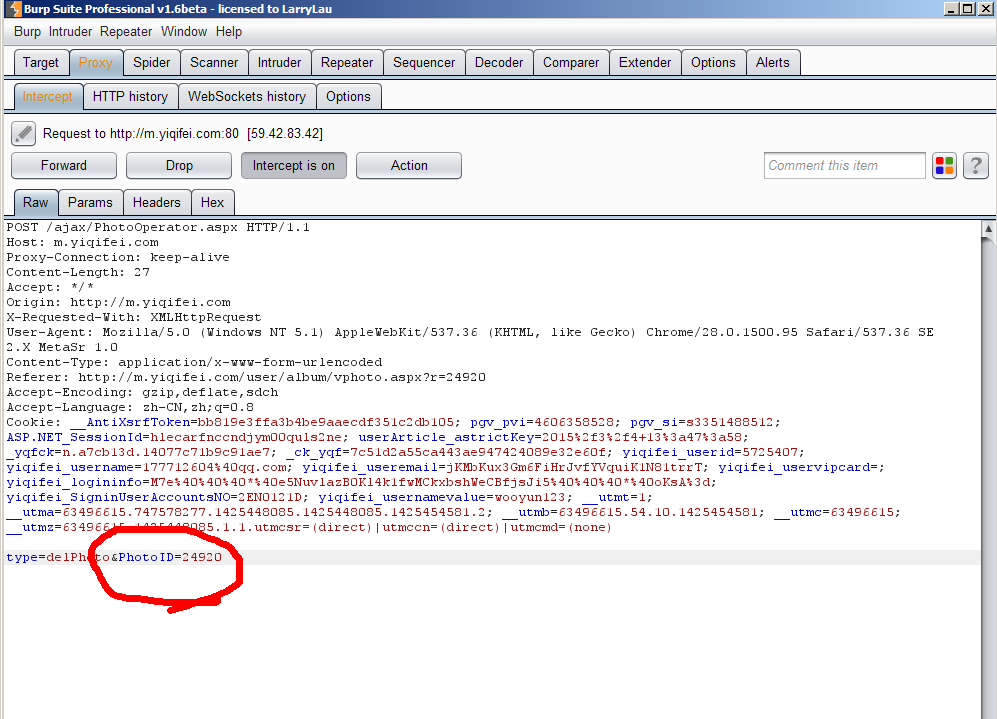Click the POST /ajax/PhotoOperator.aspx request line
Viewport: 997px width, 719px height.
[158, 227]
